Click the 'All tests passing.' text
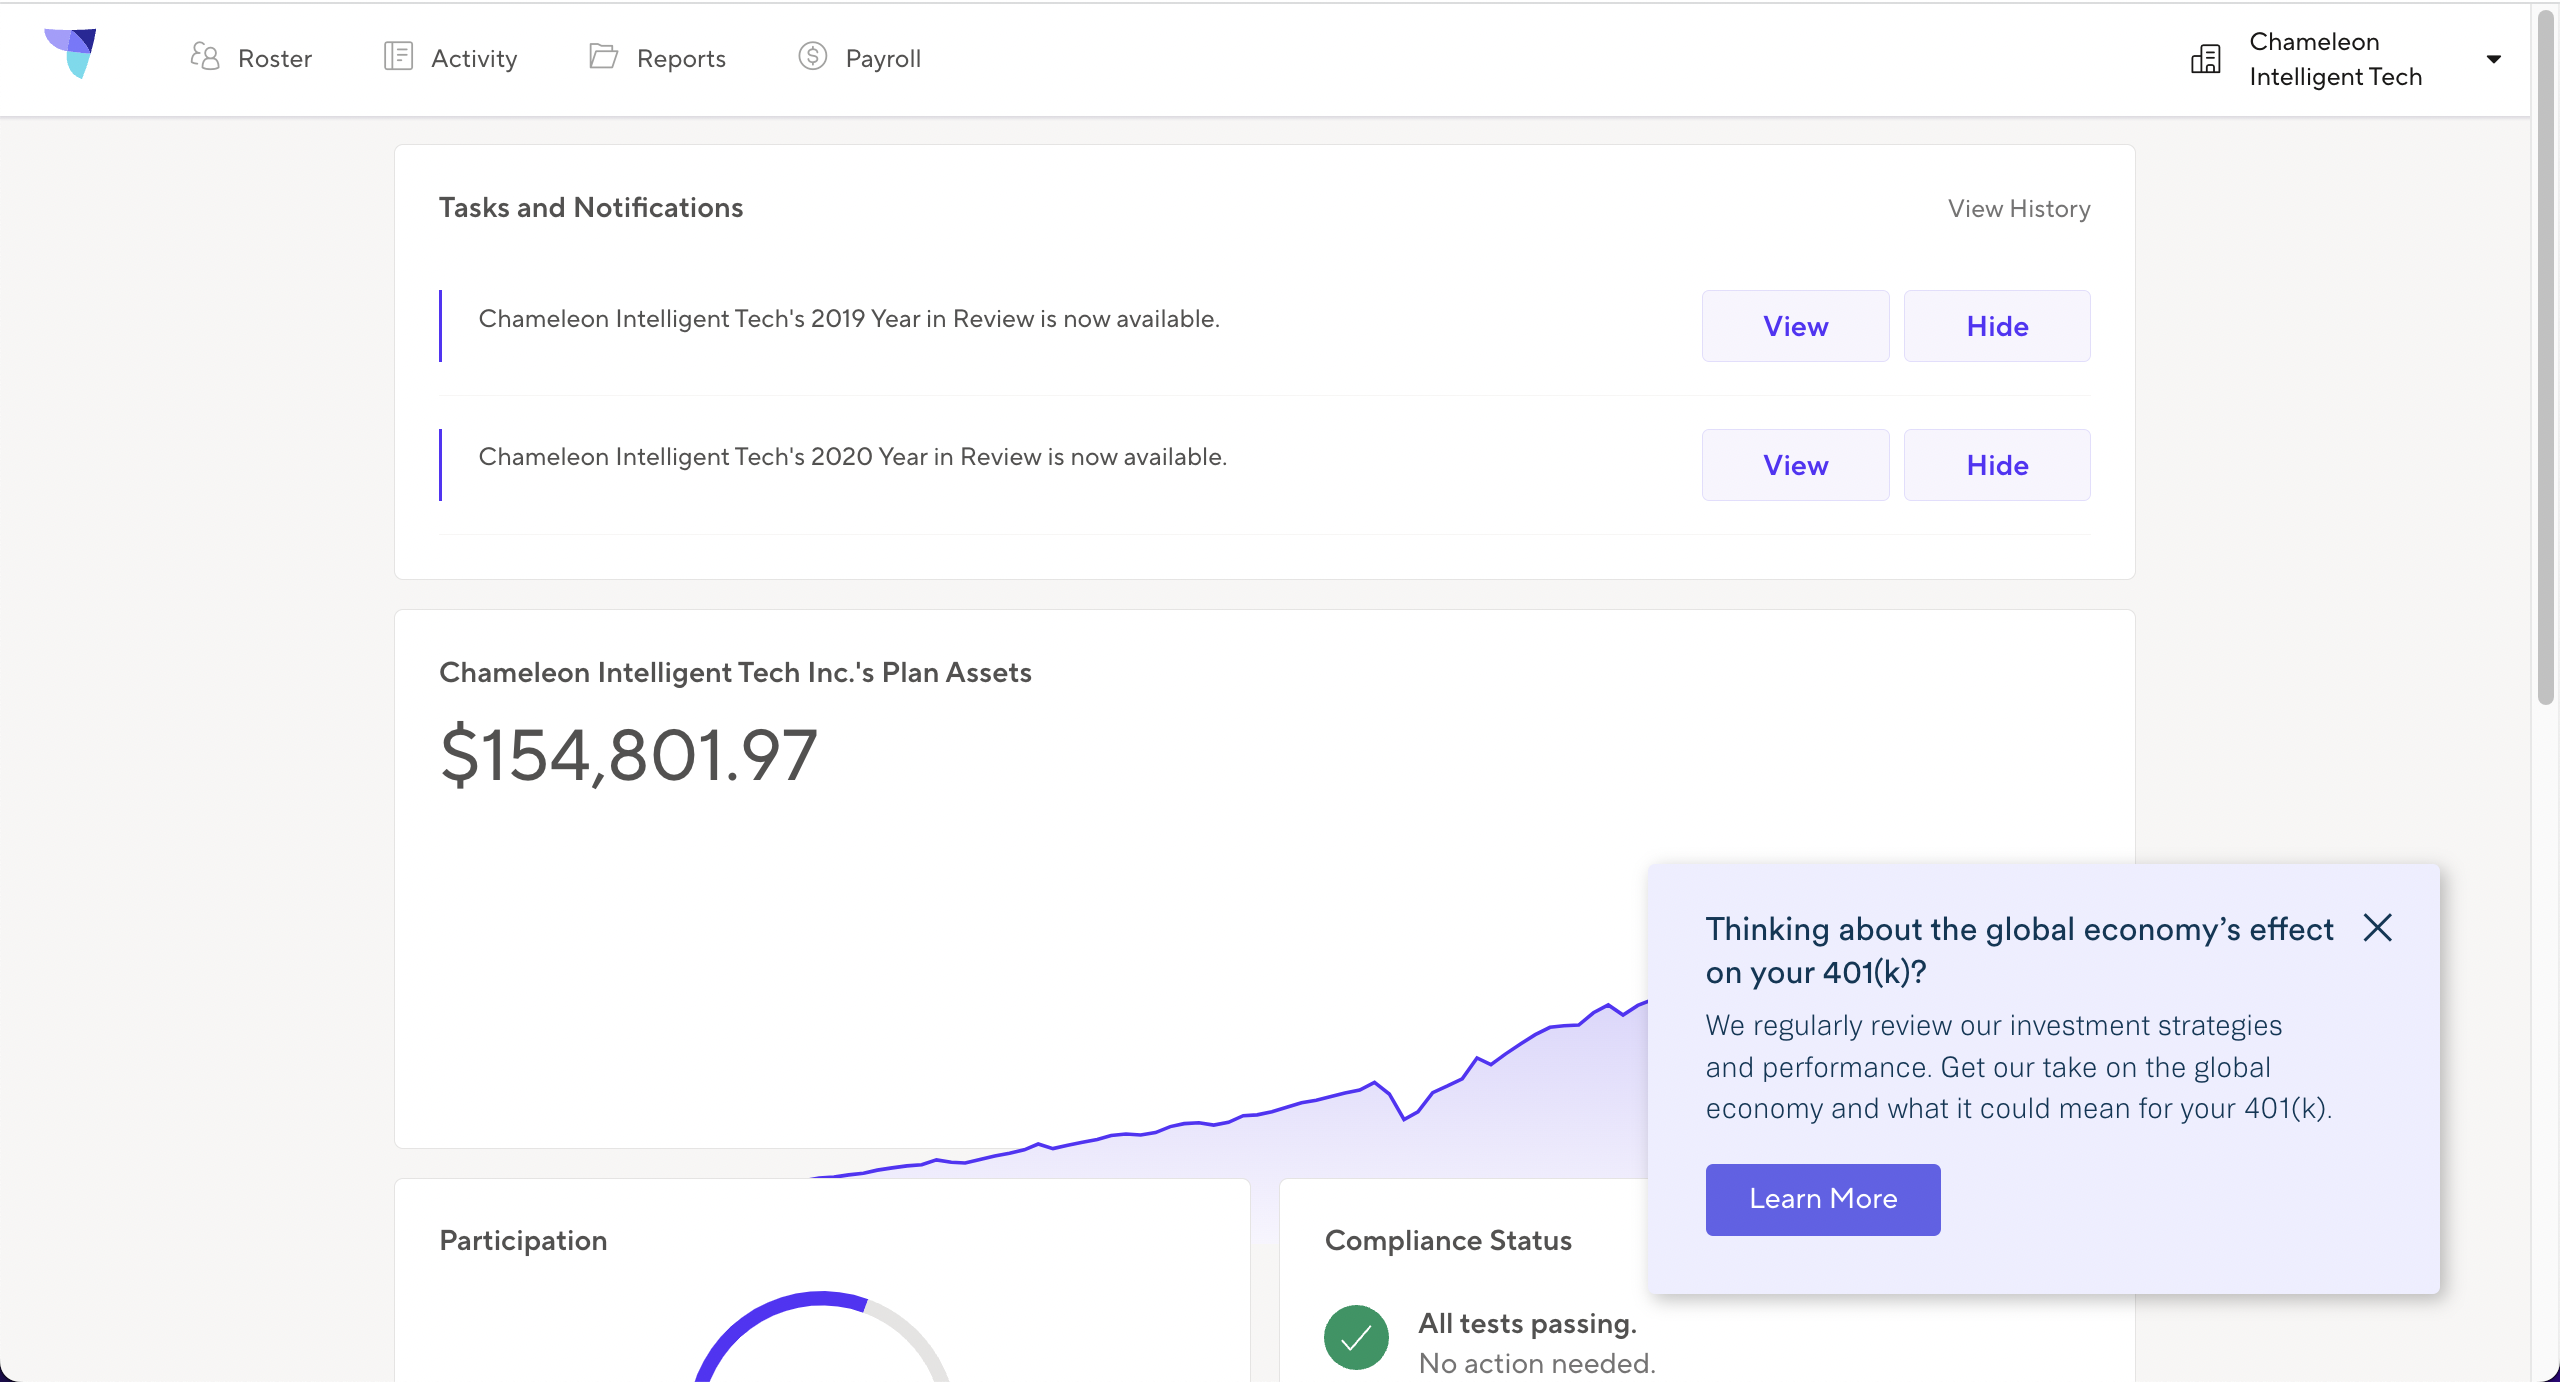The height and width of the screenshot is (1382, 2560). [1527, 1323]
